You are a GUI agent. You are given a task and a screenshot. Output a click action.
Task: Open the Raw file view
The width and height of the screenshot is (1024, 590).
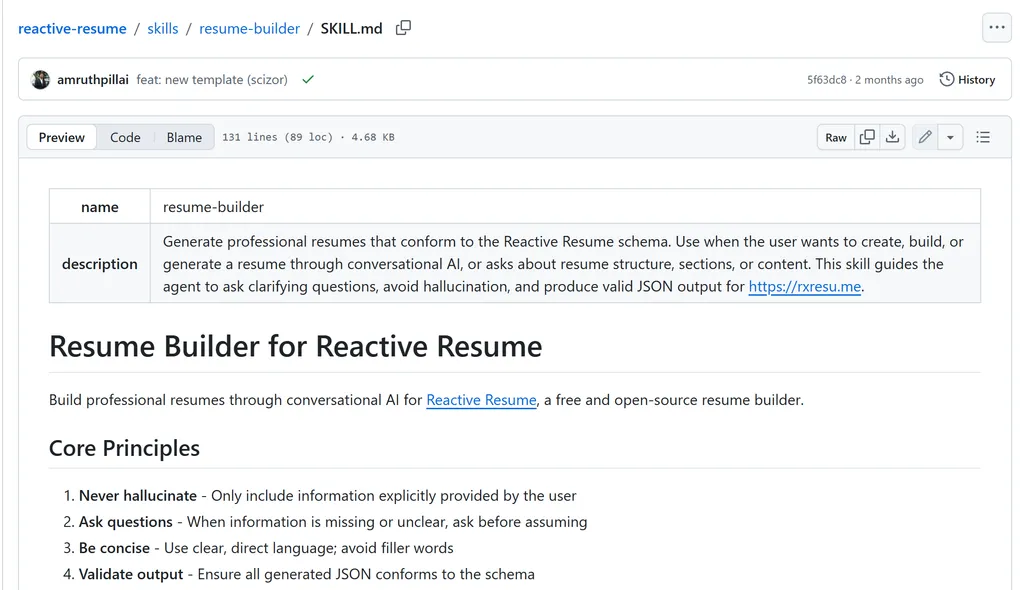click(x=836, y=137)
